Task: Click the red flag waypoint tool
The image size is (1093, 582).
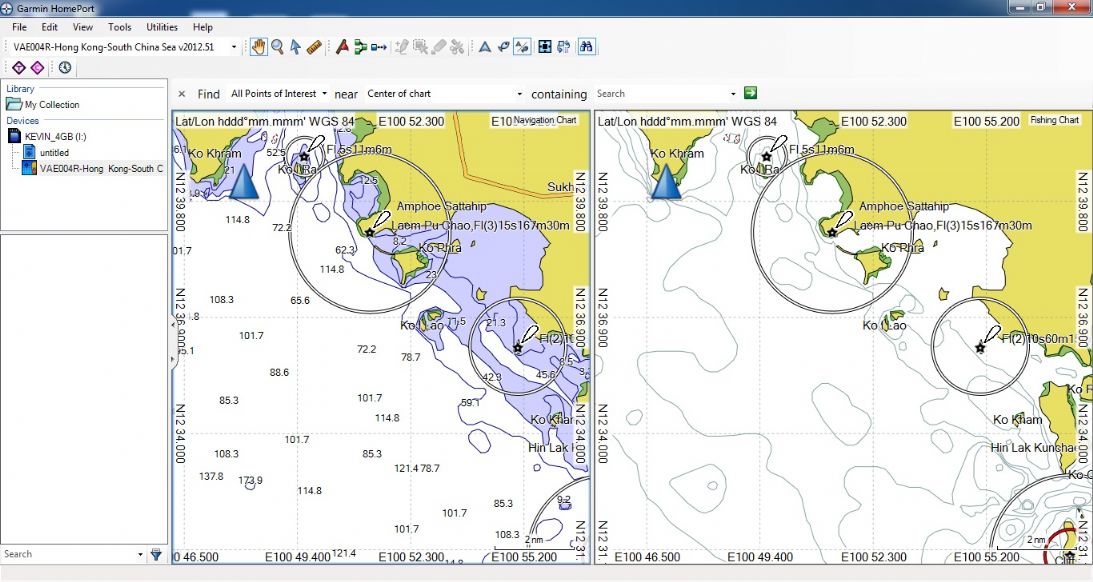Action: [x=342, y=46]
